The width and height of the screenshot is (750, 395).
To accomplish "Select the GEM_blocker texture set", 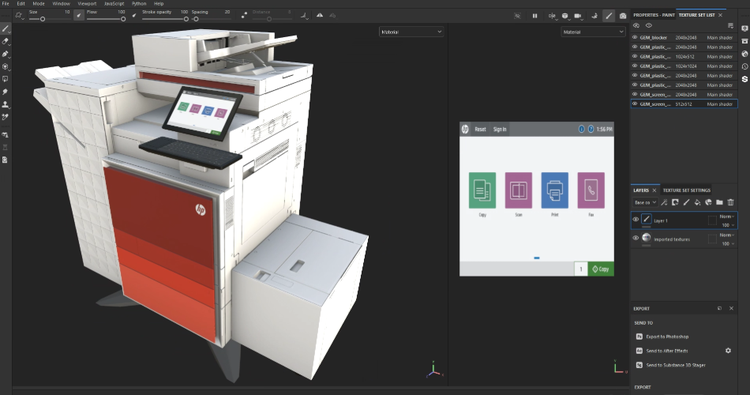I will (684, 37).
